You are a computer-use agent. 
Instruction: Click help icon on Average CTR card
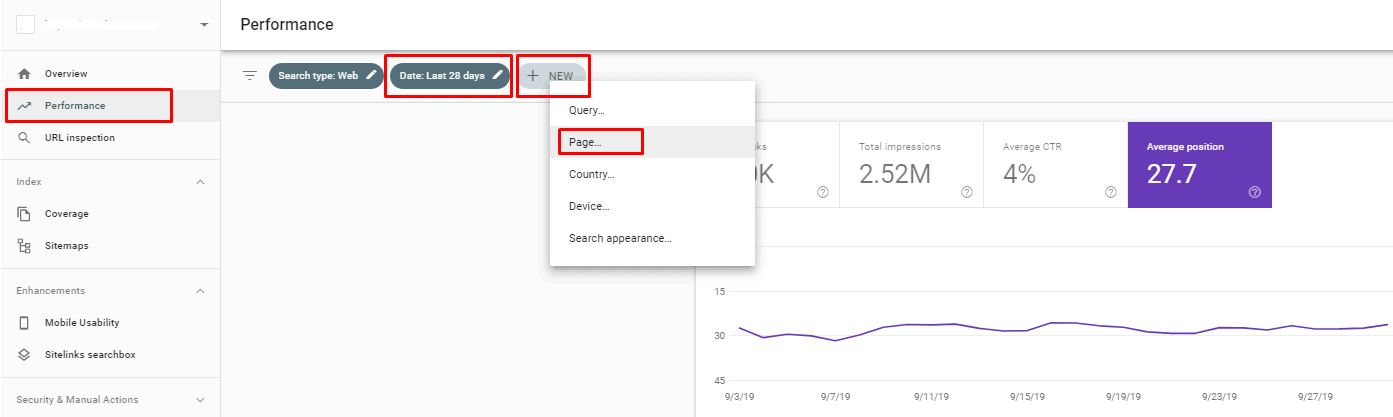pyautogui.click(x=1110, y=192)
